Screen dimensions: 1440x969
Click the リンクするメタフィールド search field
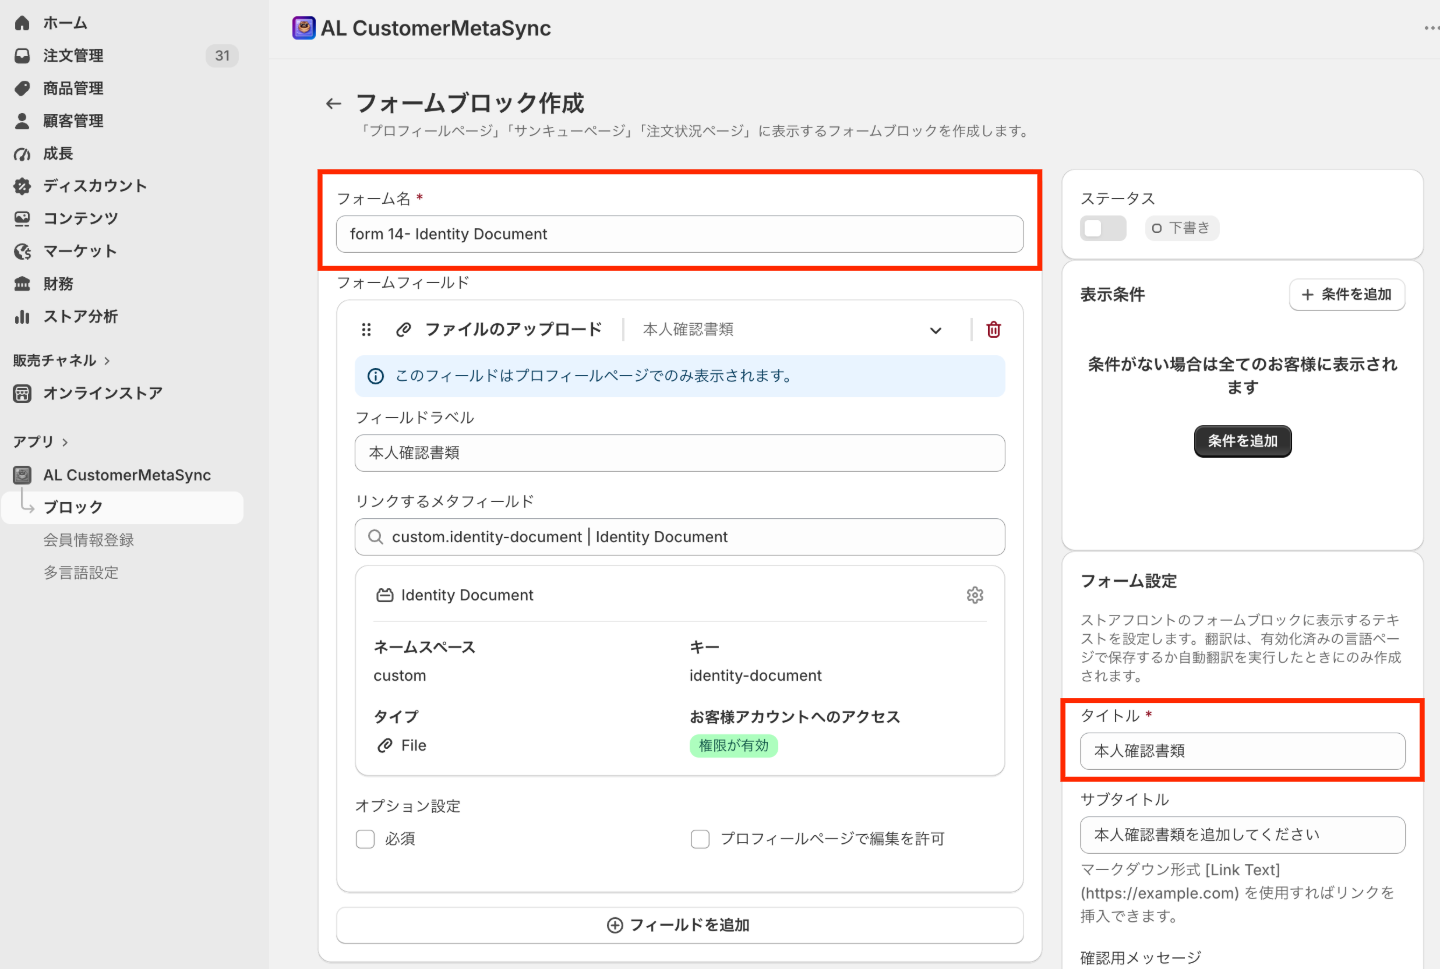tap(680, 537)
